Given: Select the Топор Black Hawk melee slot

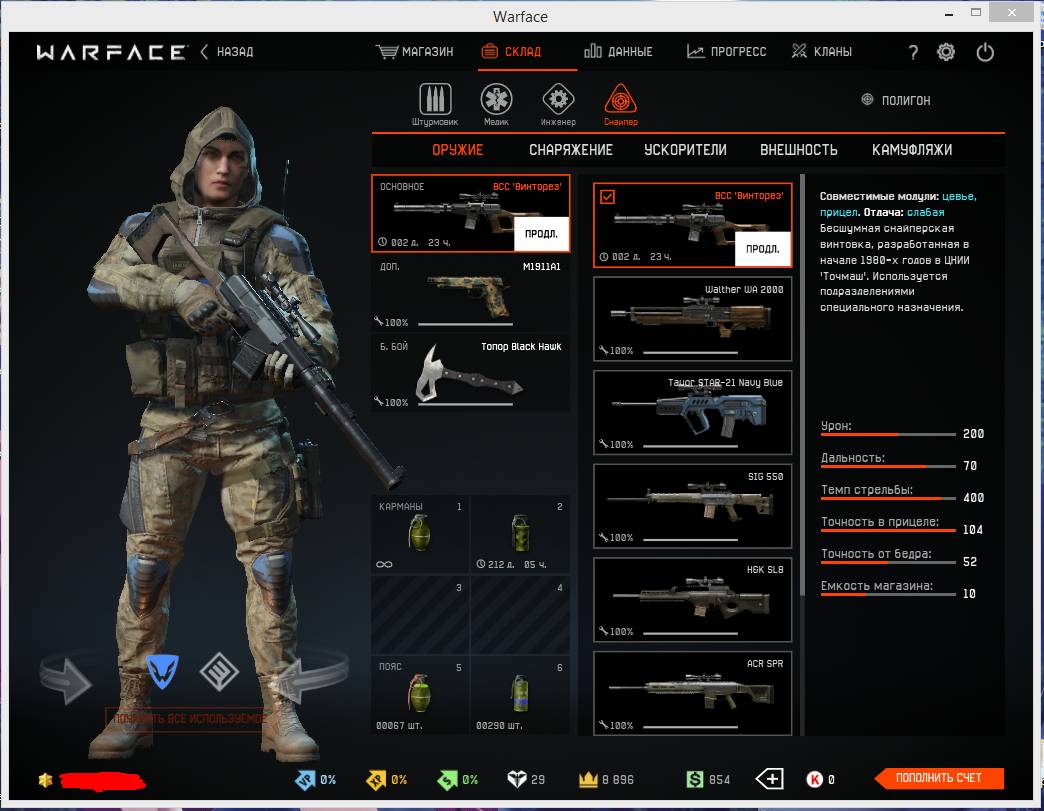Looking at the screenshot, I should pyautogui.click(x=470, y=373).
